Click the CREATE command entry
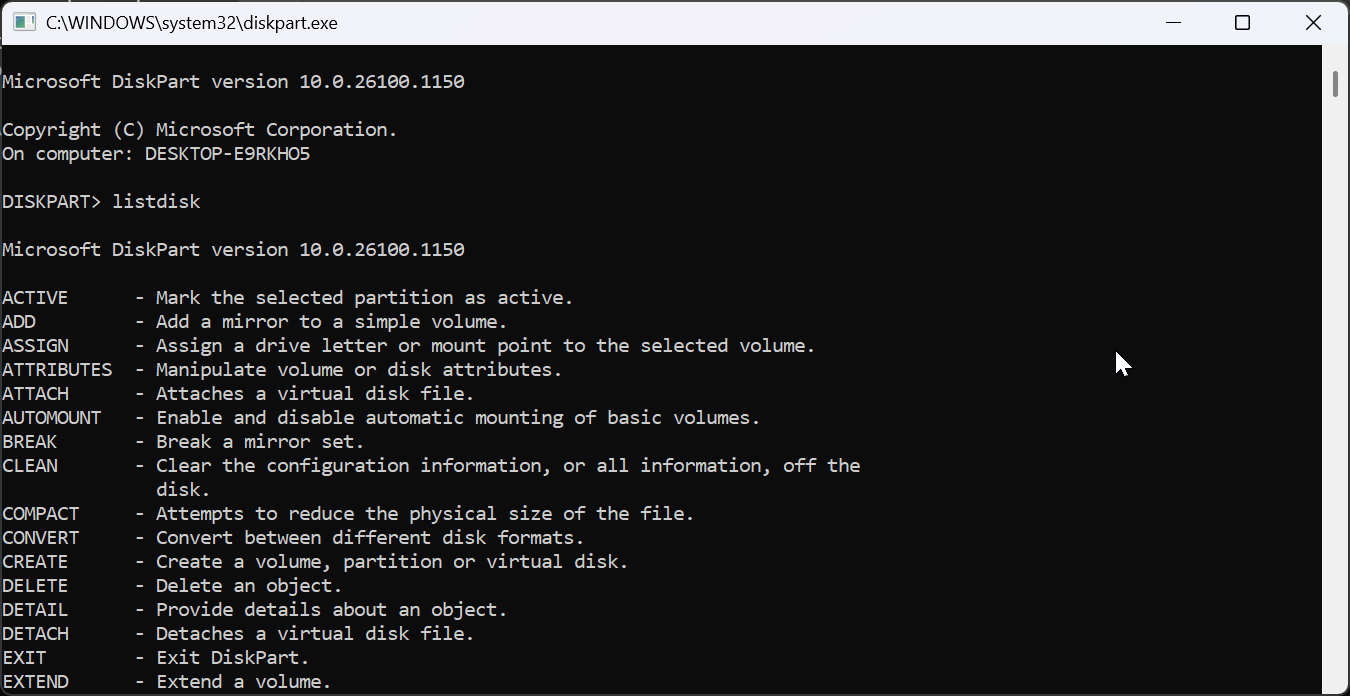 (x=35, y=562)
